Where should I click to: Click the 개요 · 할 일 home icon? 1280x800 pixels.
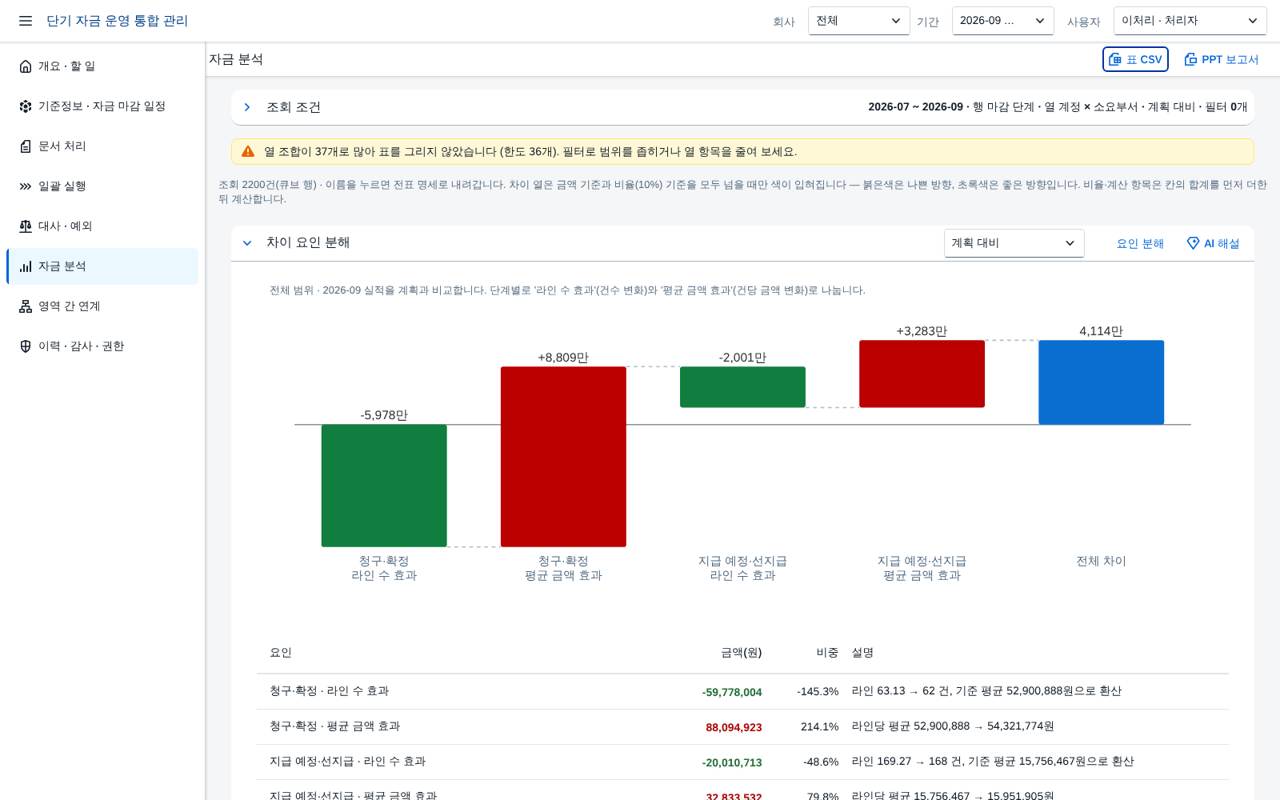(x=26, y=66)
